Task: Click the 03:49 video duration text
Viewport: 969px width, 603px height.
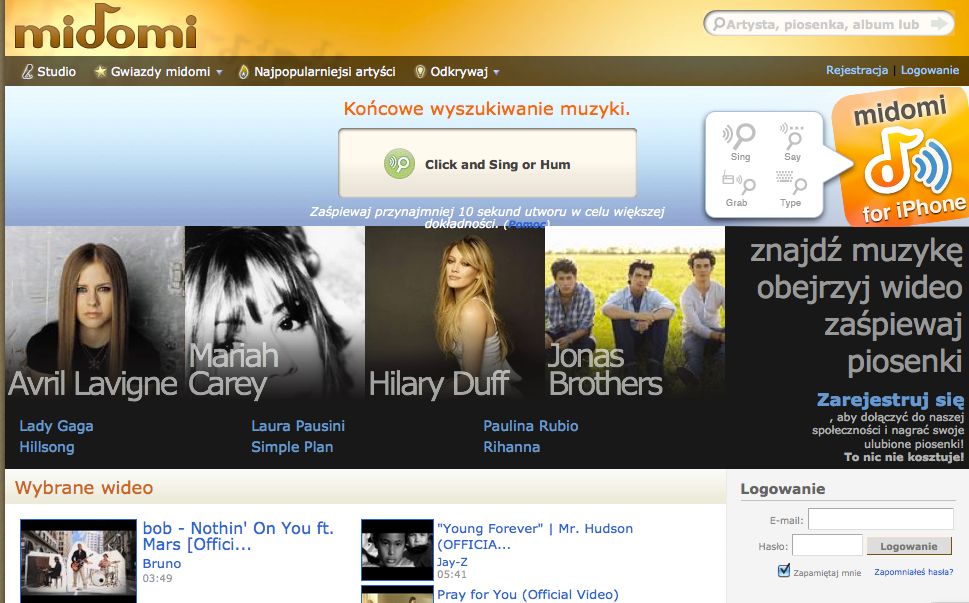Action: 158,578
